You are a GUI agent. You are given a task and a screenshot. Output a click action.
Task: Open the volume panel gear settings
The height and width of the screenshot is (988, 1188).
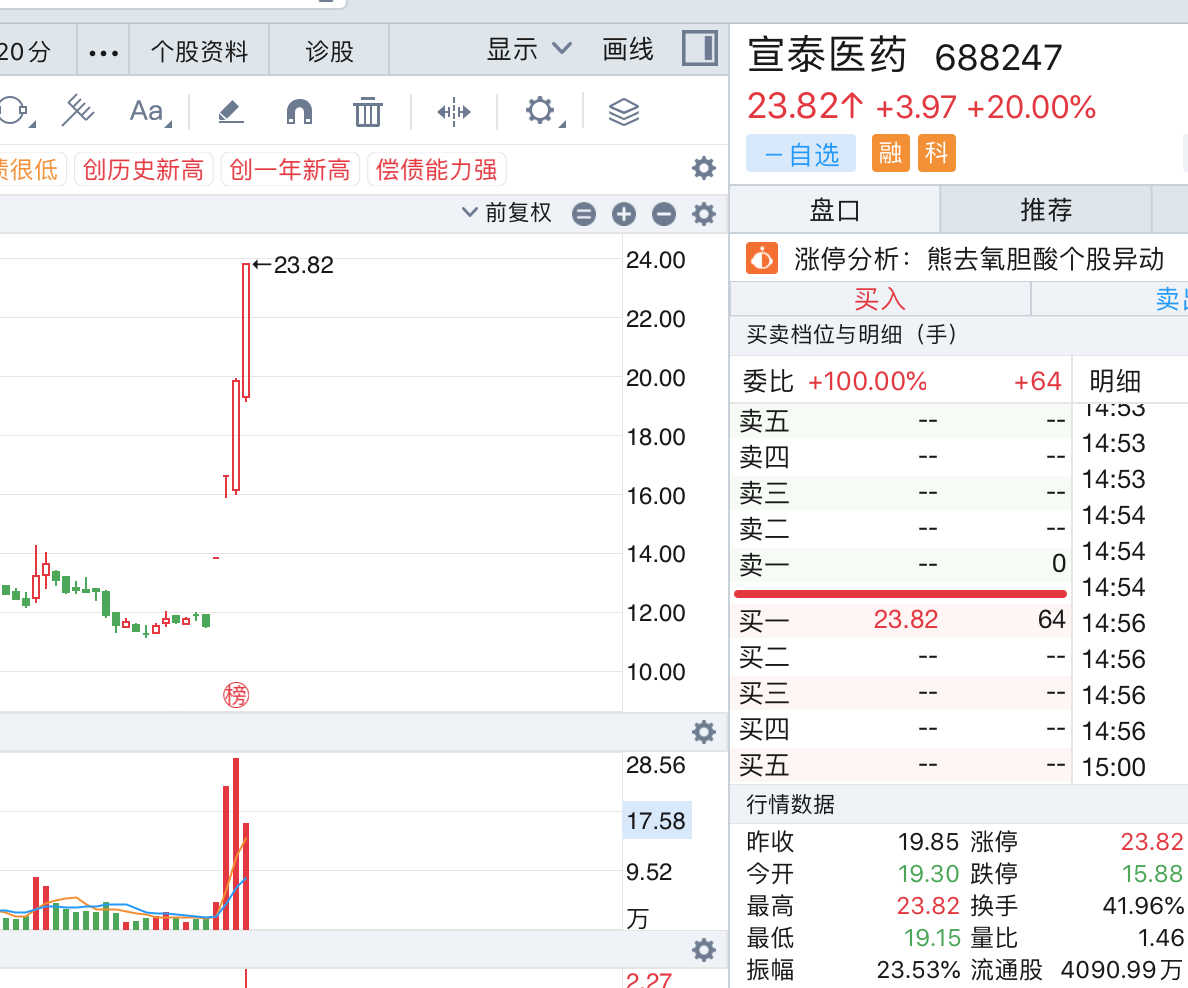point(704,732)
